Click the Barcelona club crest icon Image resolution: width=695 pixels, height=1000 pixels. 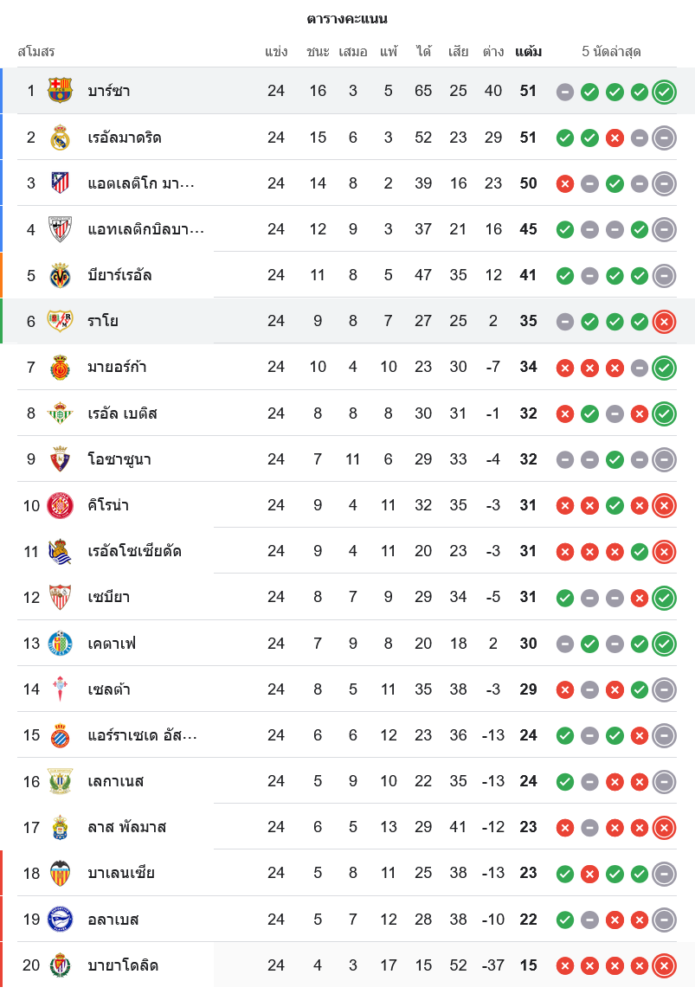60,91
